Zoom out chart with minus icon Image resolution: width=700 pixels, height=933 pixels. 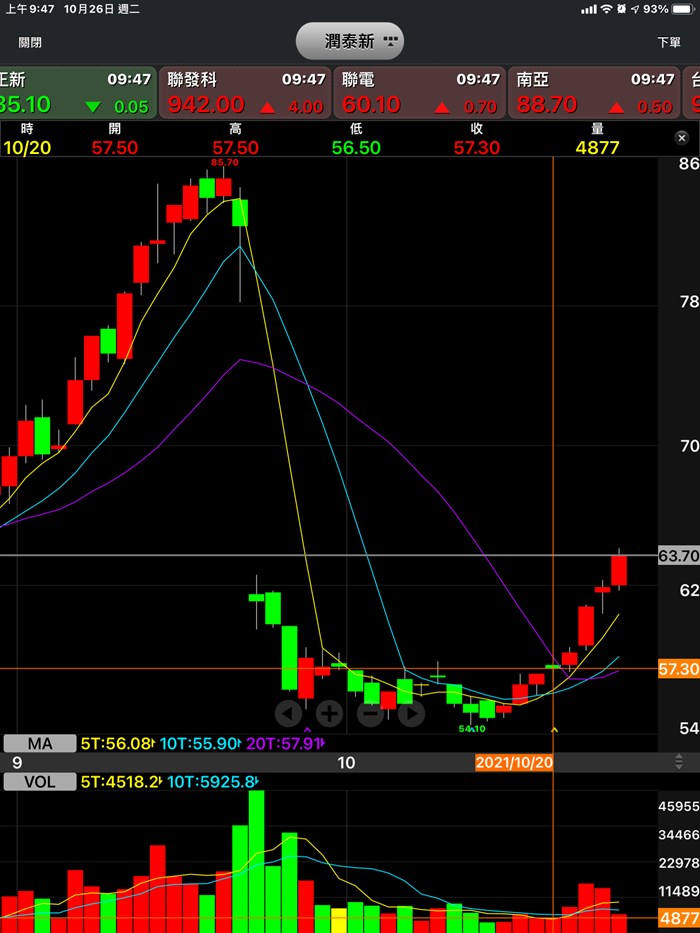click(370, 713)
